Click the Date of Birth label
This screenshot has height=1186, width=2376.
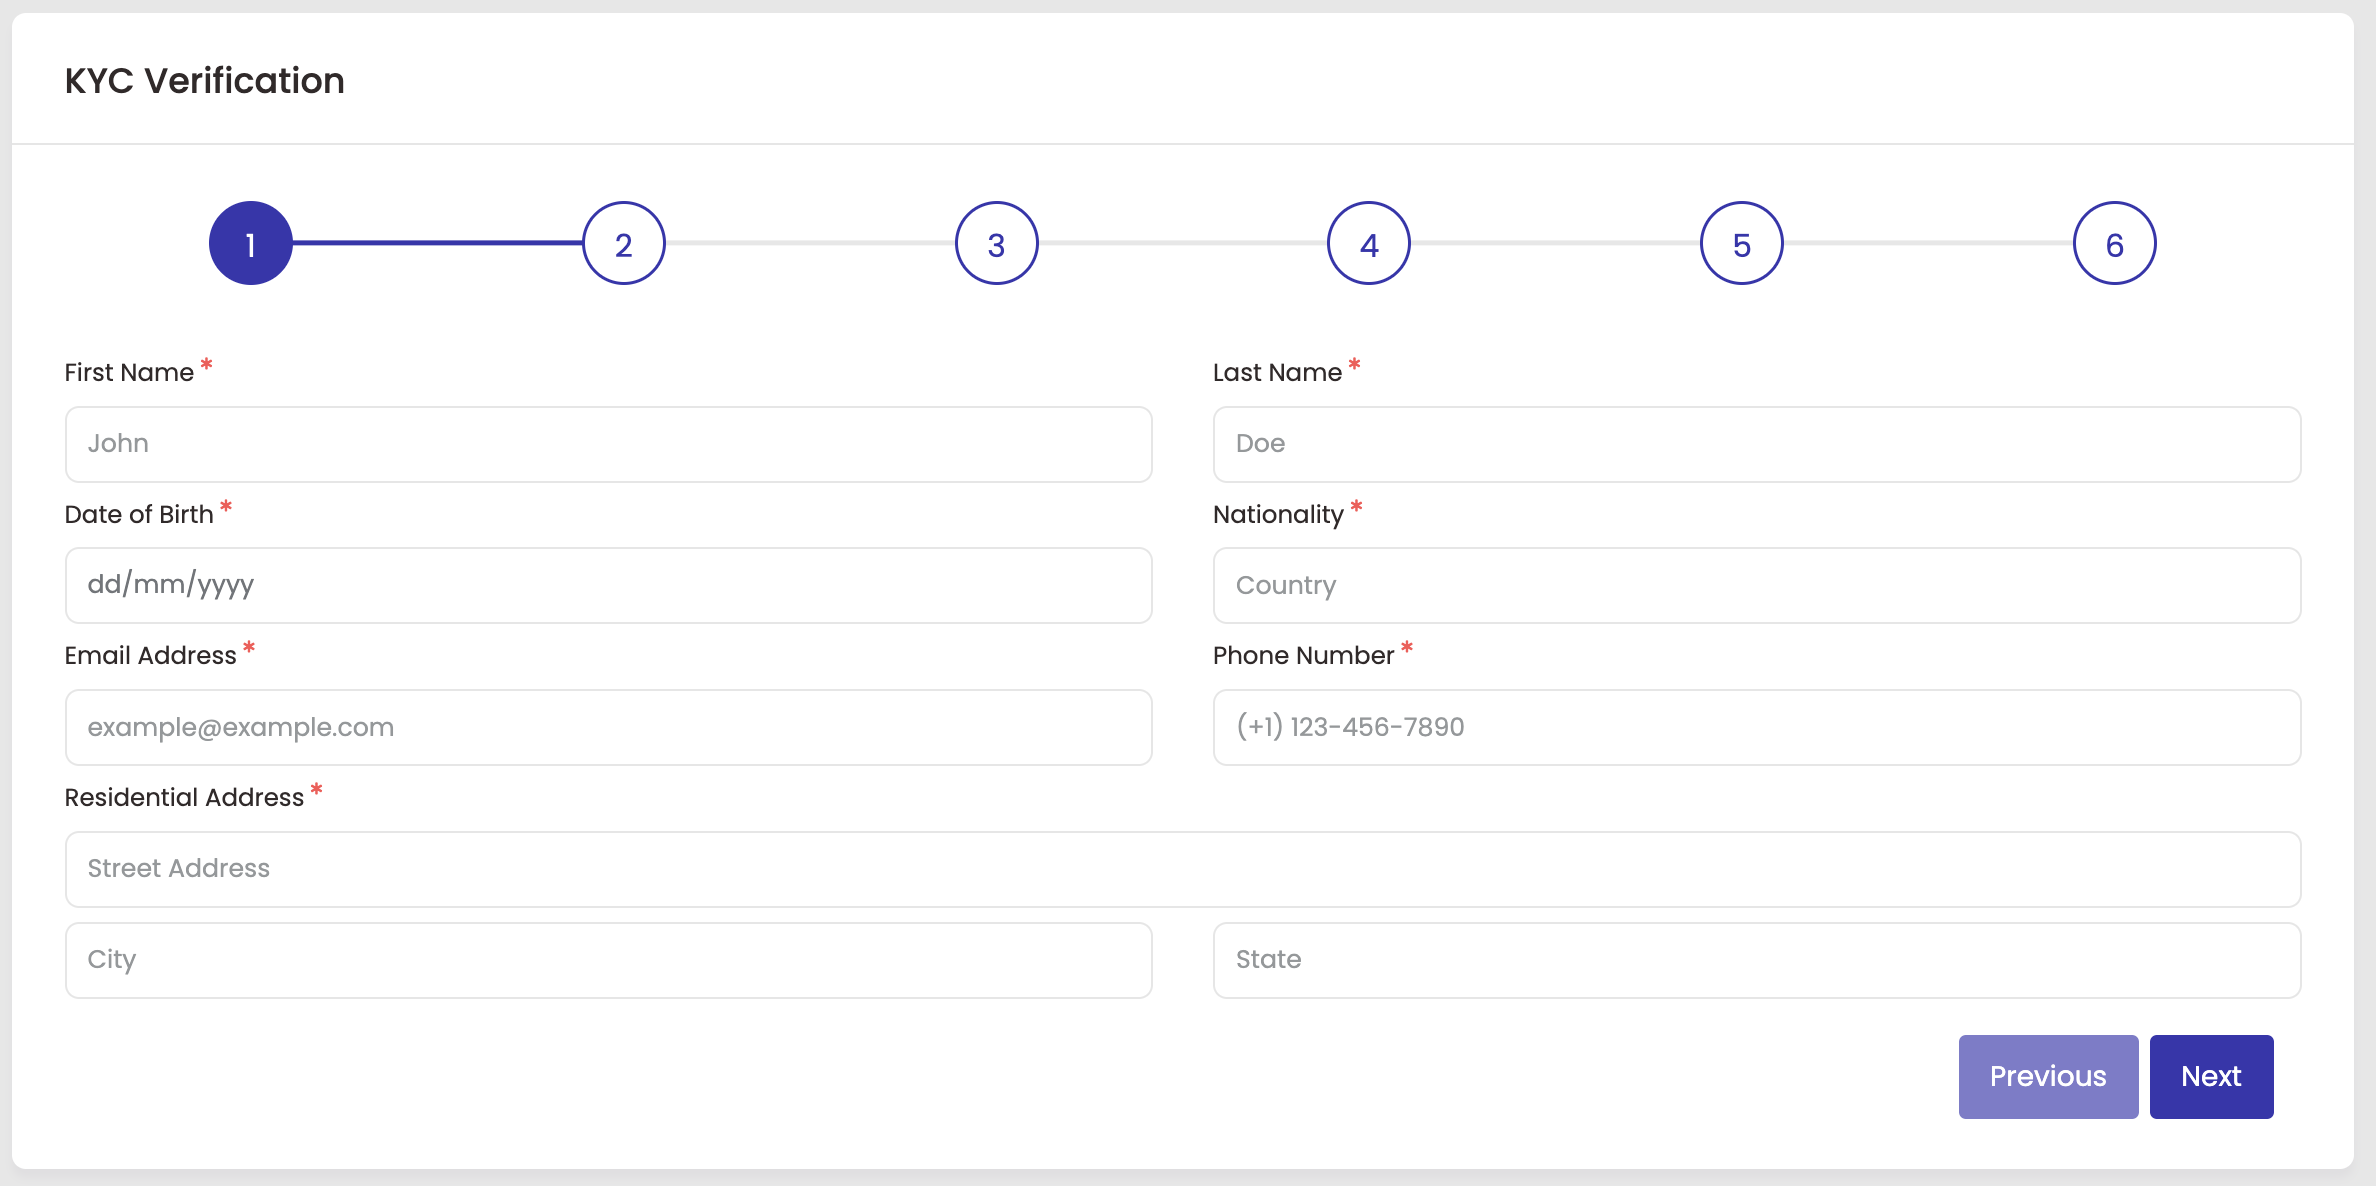tap(139, 515)
